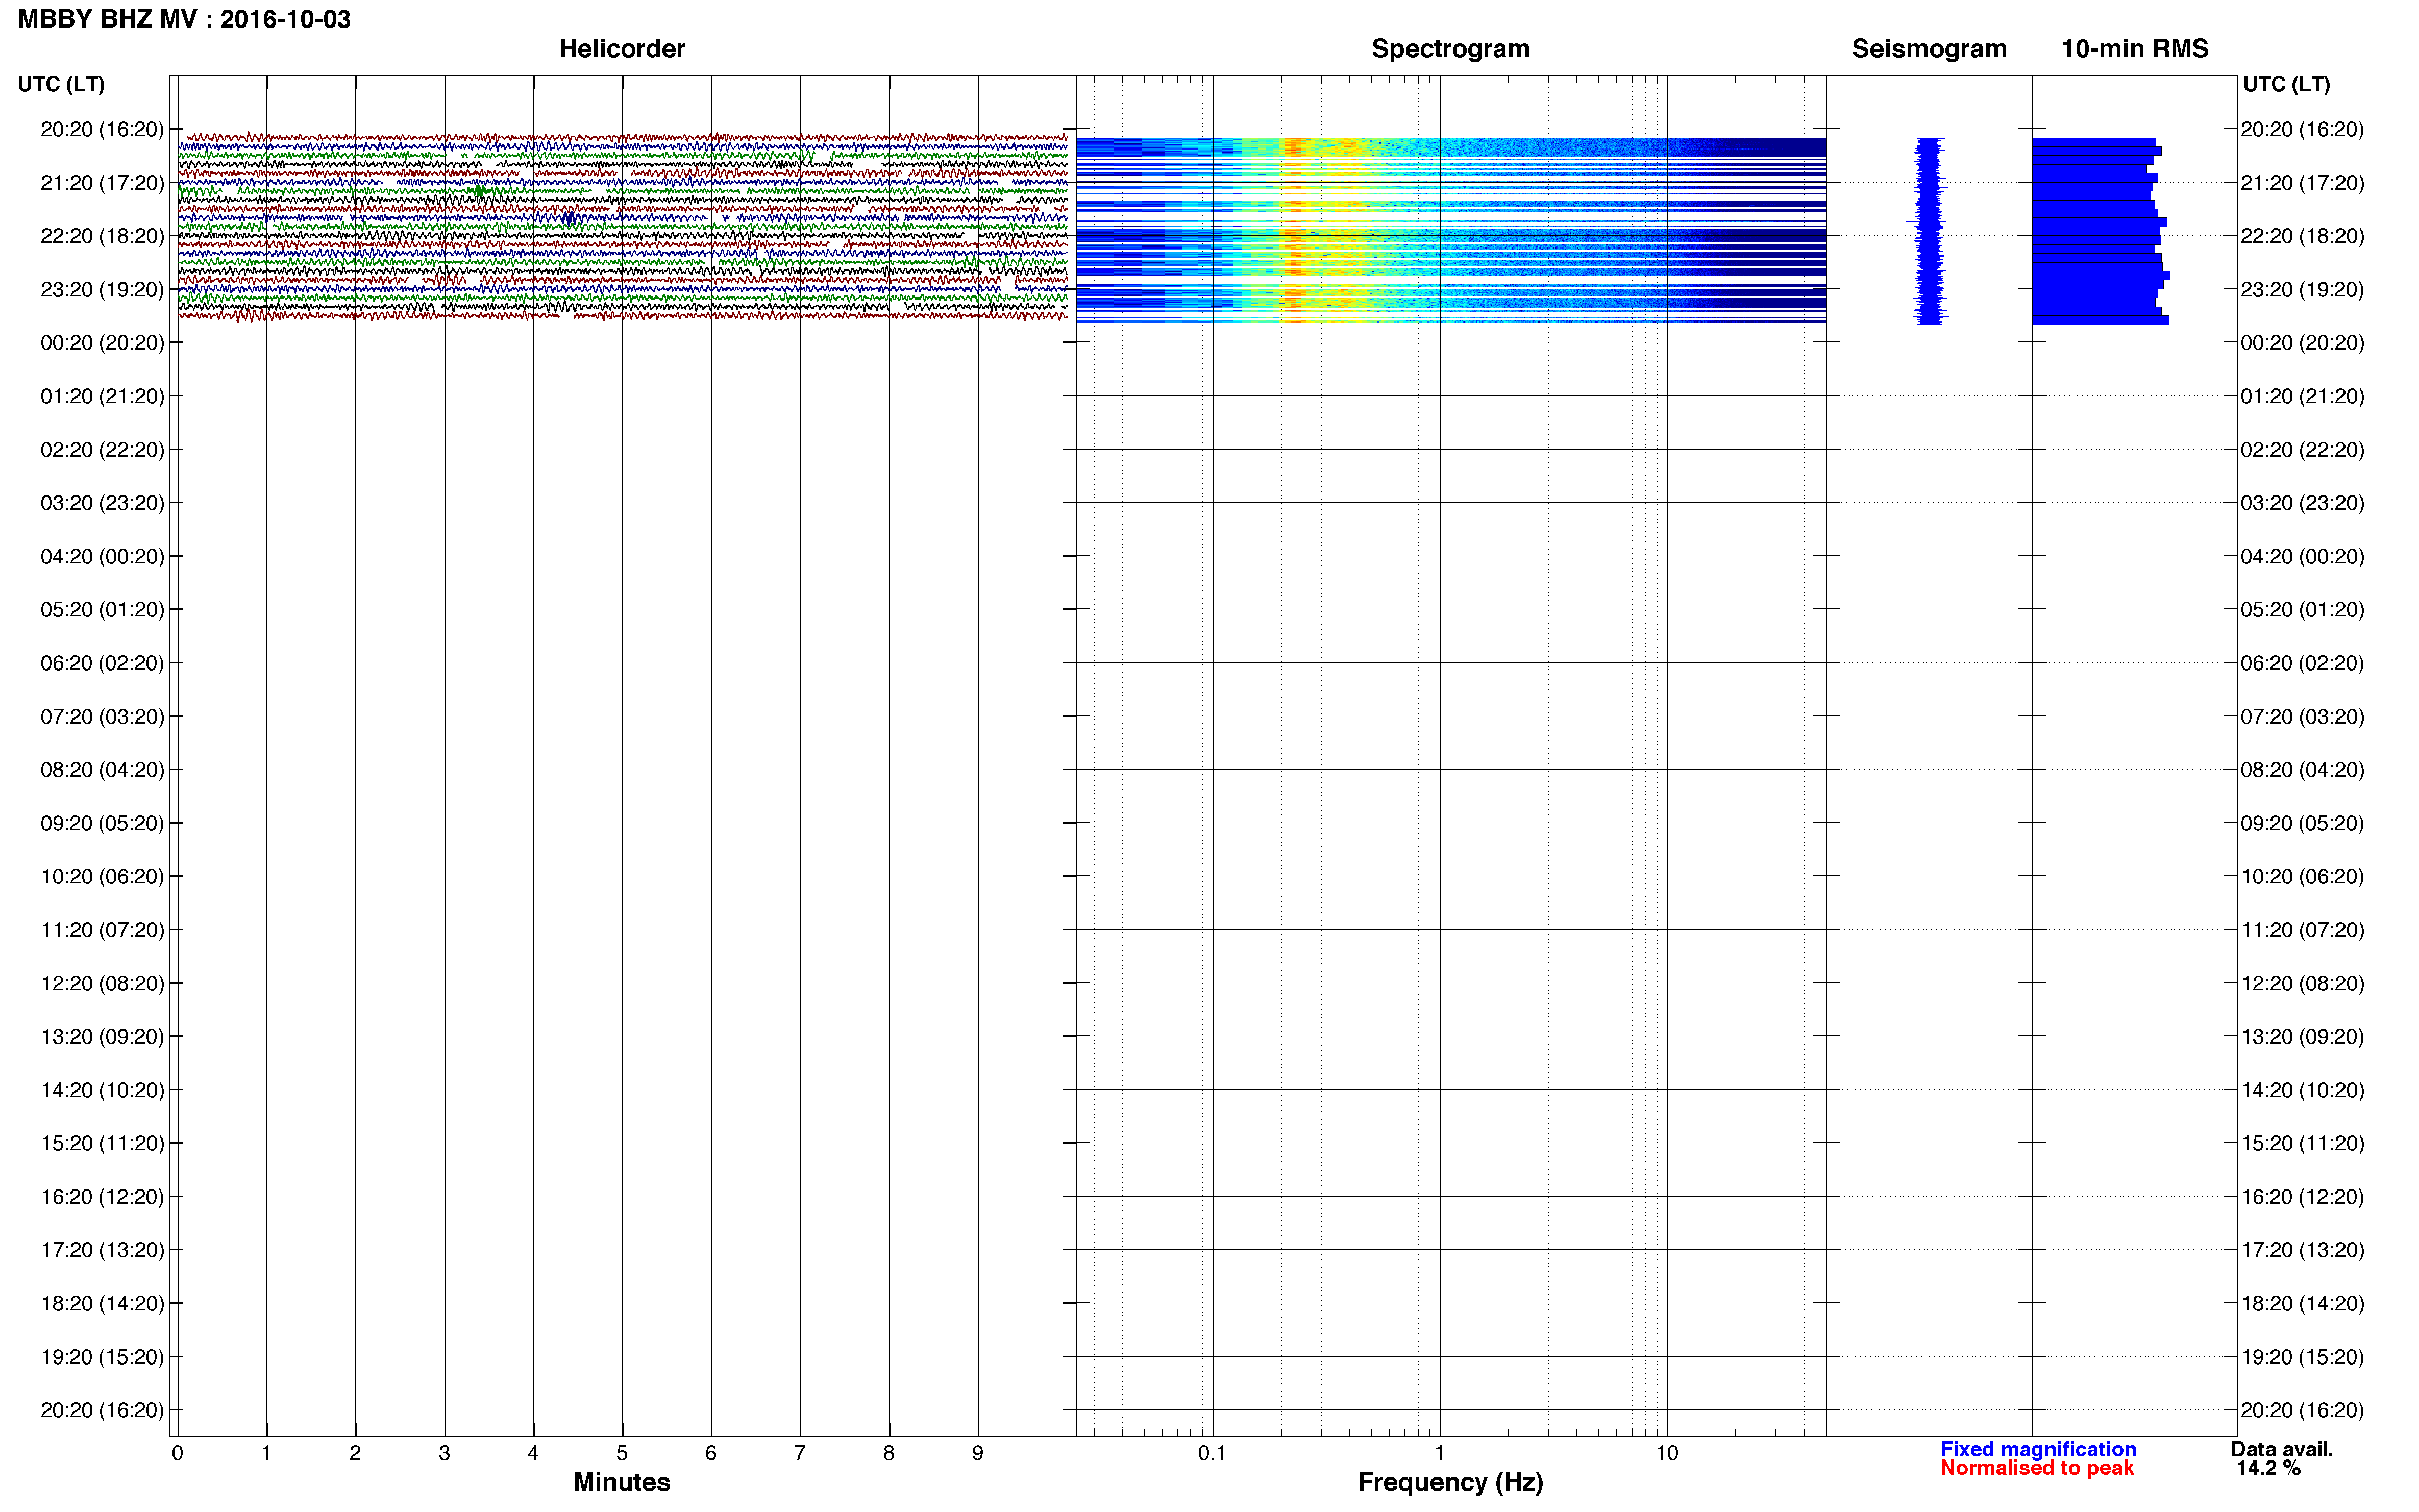The width and height of the screenshot is (2419, 1512).
Task: Click the left '15:20 (11:20)' time label
Action: [102, 1143]
